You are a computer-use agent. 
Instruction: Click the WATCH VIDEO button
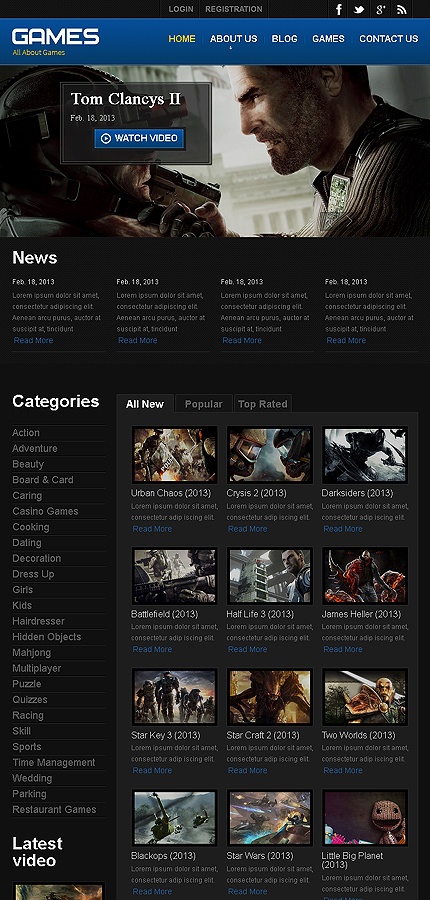click(140, 138)
